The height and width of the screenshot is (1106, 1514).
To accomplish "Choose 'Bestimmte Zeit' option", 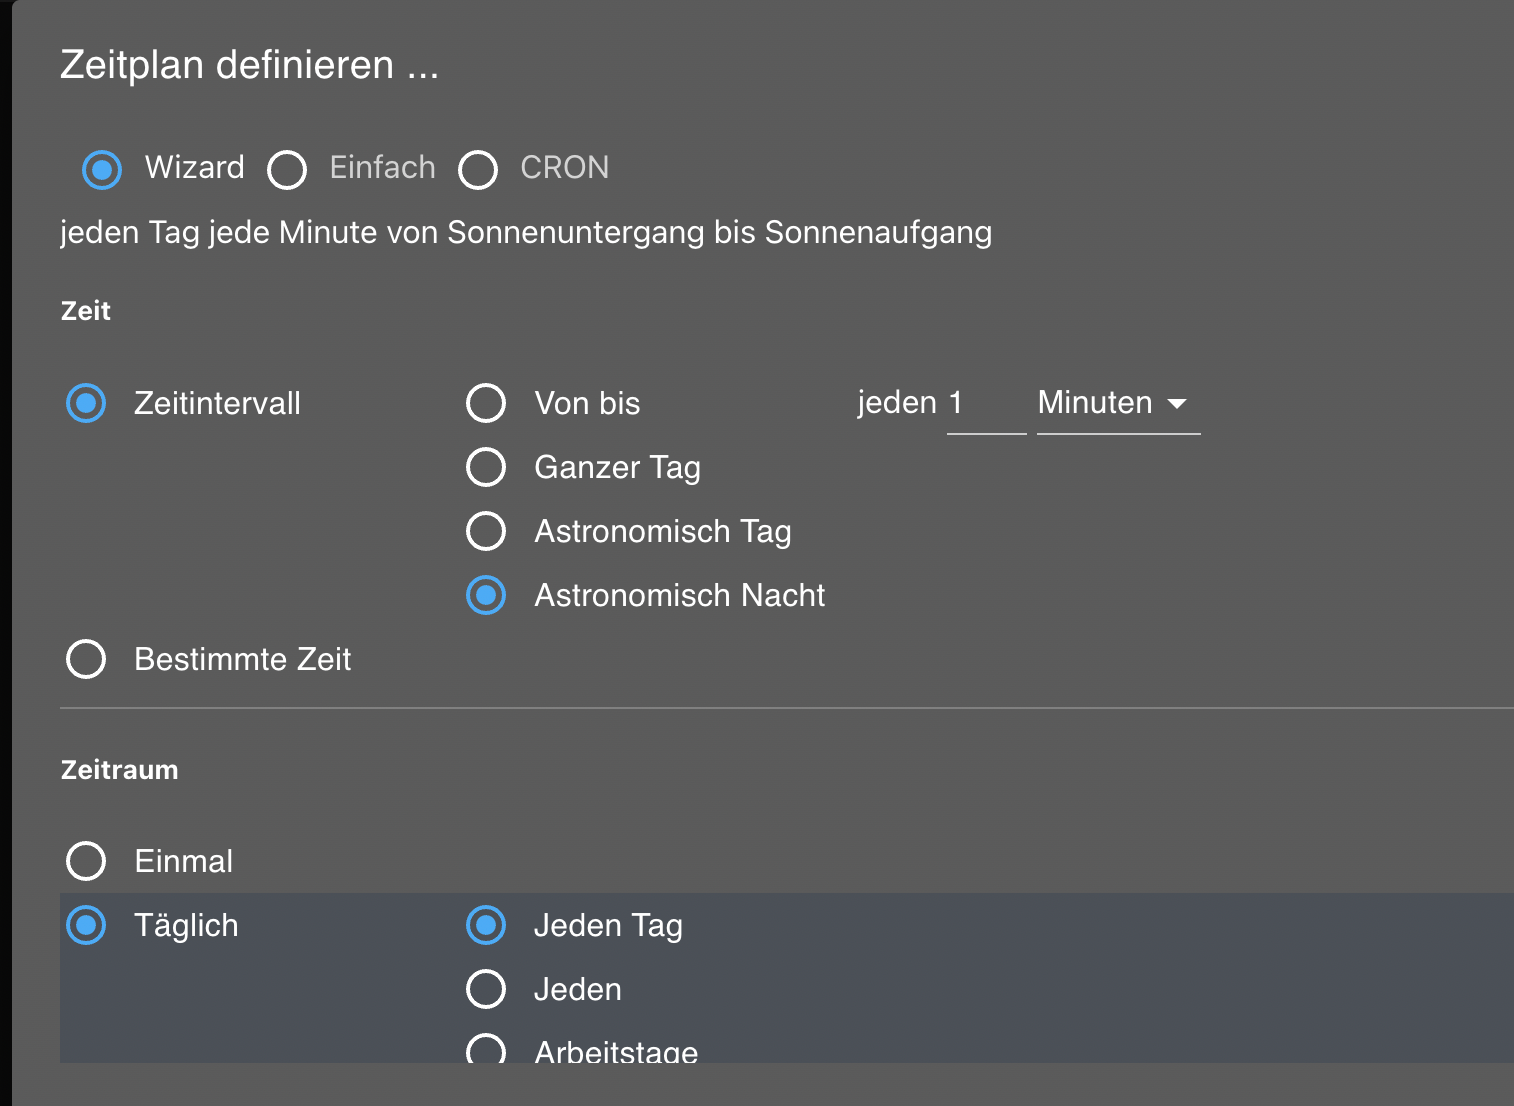I will 86,659.
